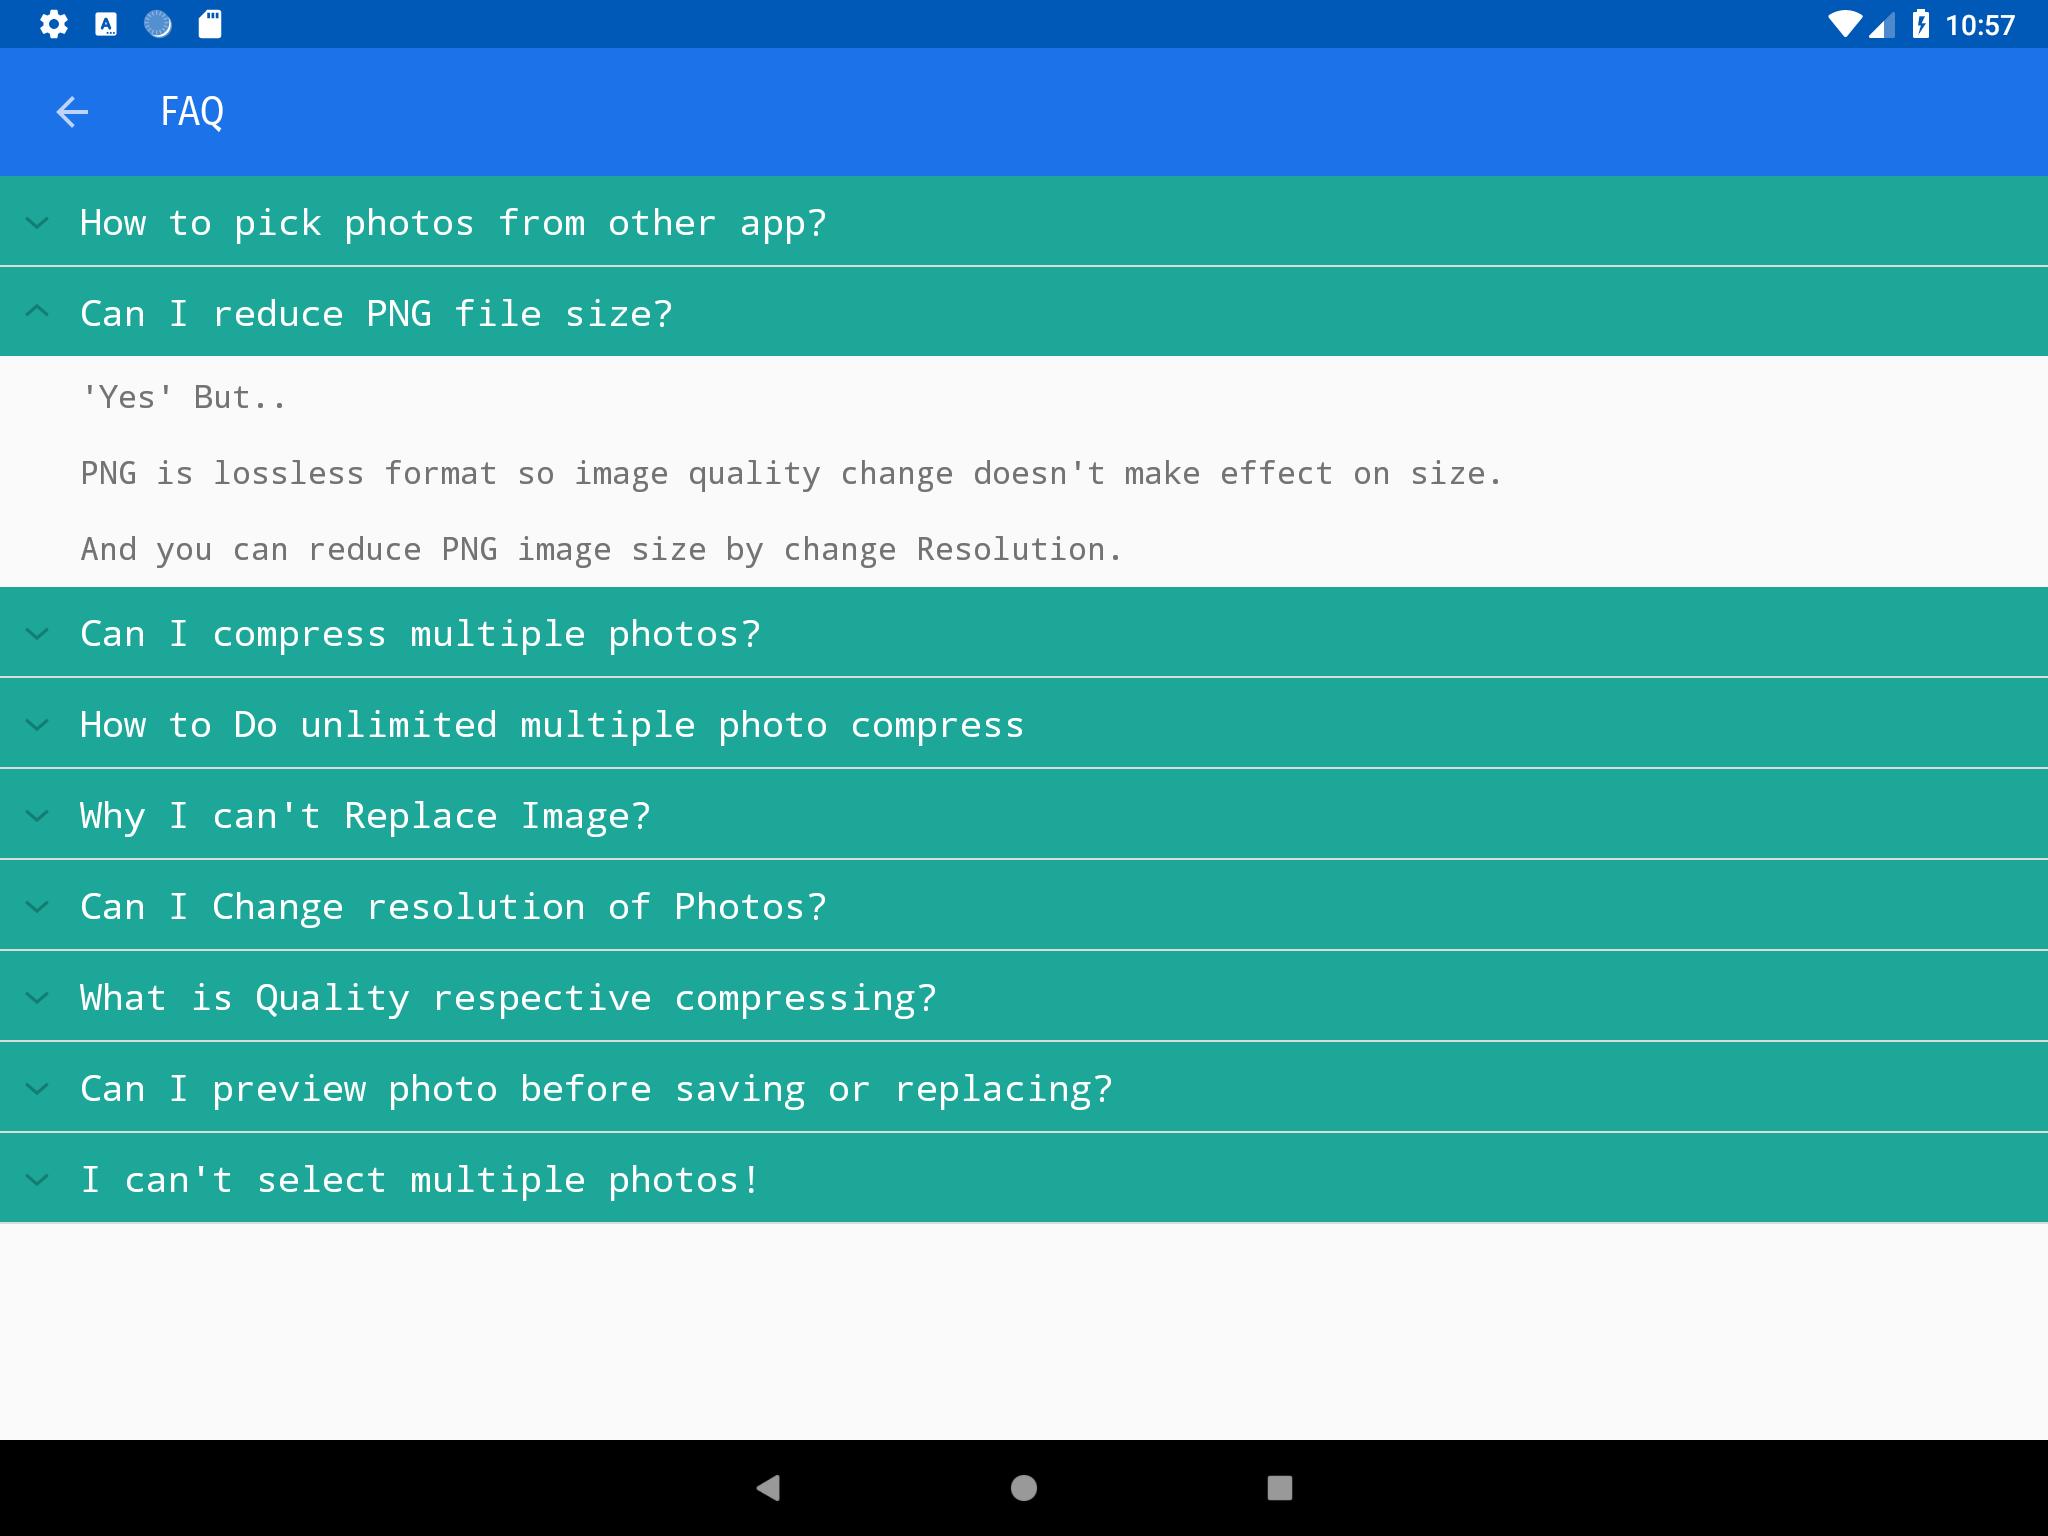2048x1536 pixels.
Task: Tap the SD card status icon
Action: pos(210,24)
